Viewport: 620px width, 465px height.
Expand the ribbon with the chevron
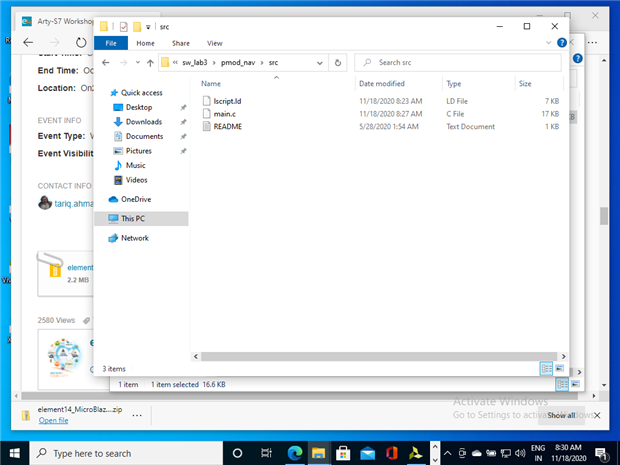(549, 43)
